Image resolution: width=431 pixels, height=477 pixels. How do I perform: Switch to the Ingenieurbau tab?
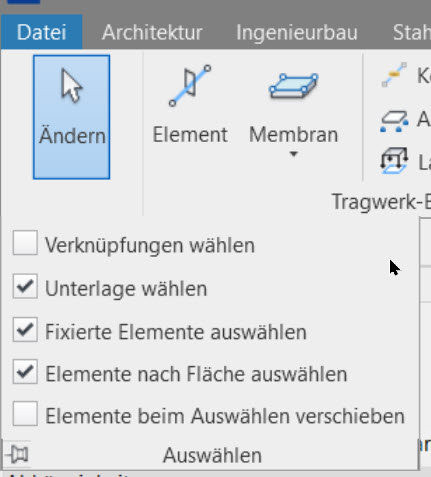(297, 32)
